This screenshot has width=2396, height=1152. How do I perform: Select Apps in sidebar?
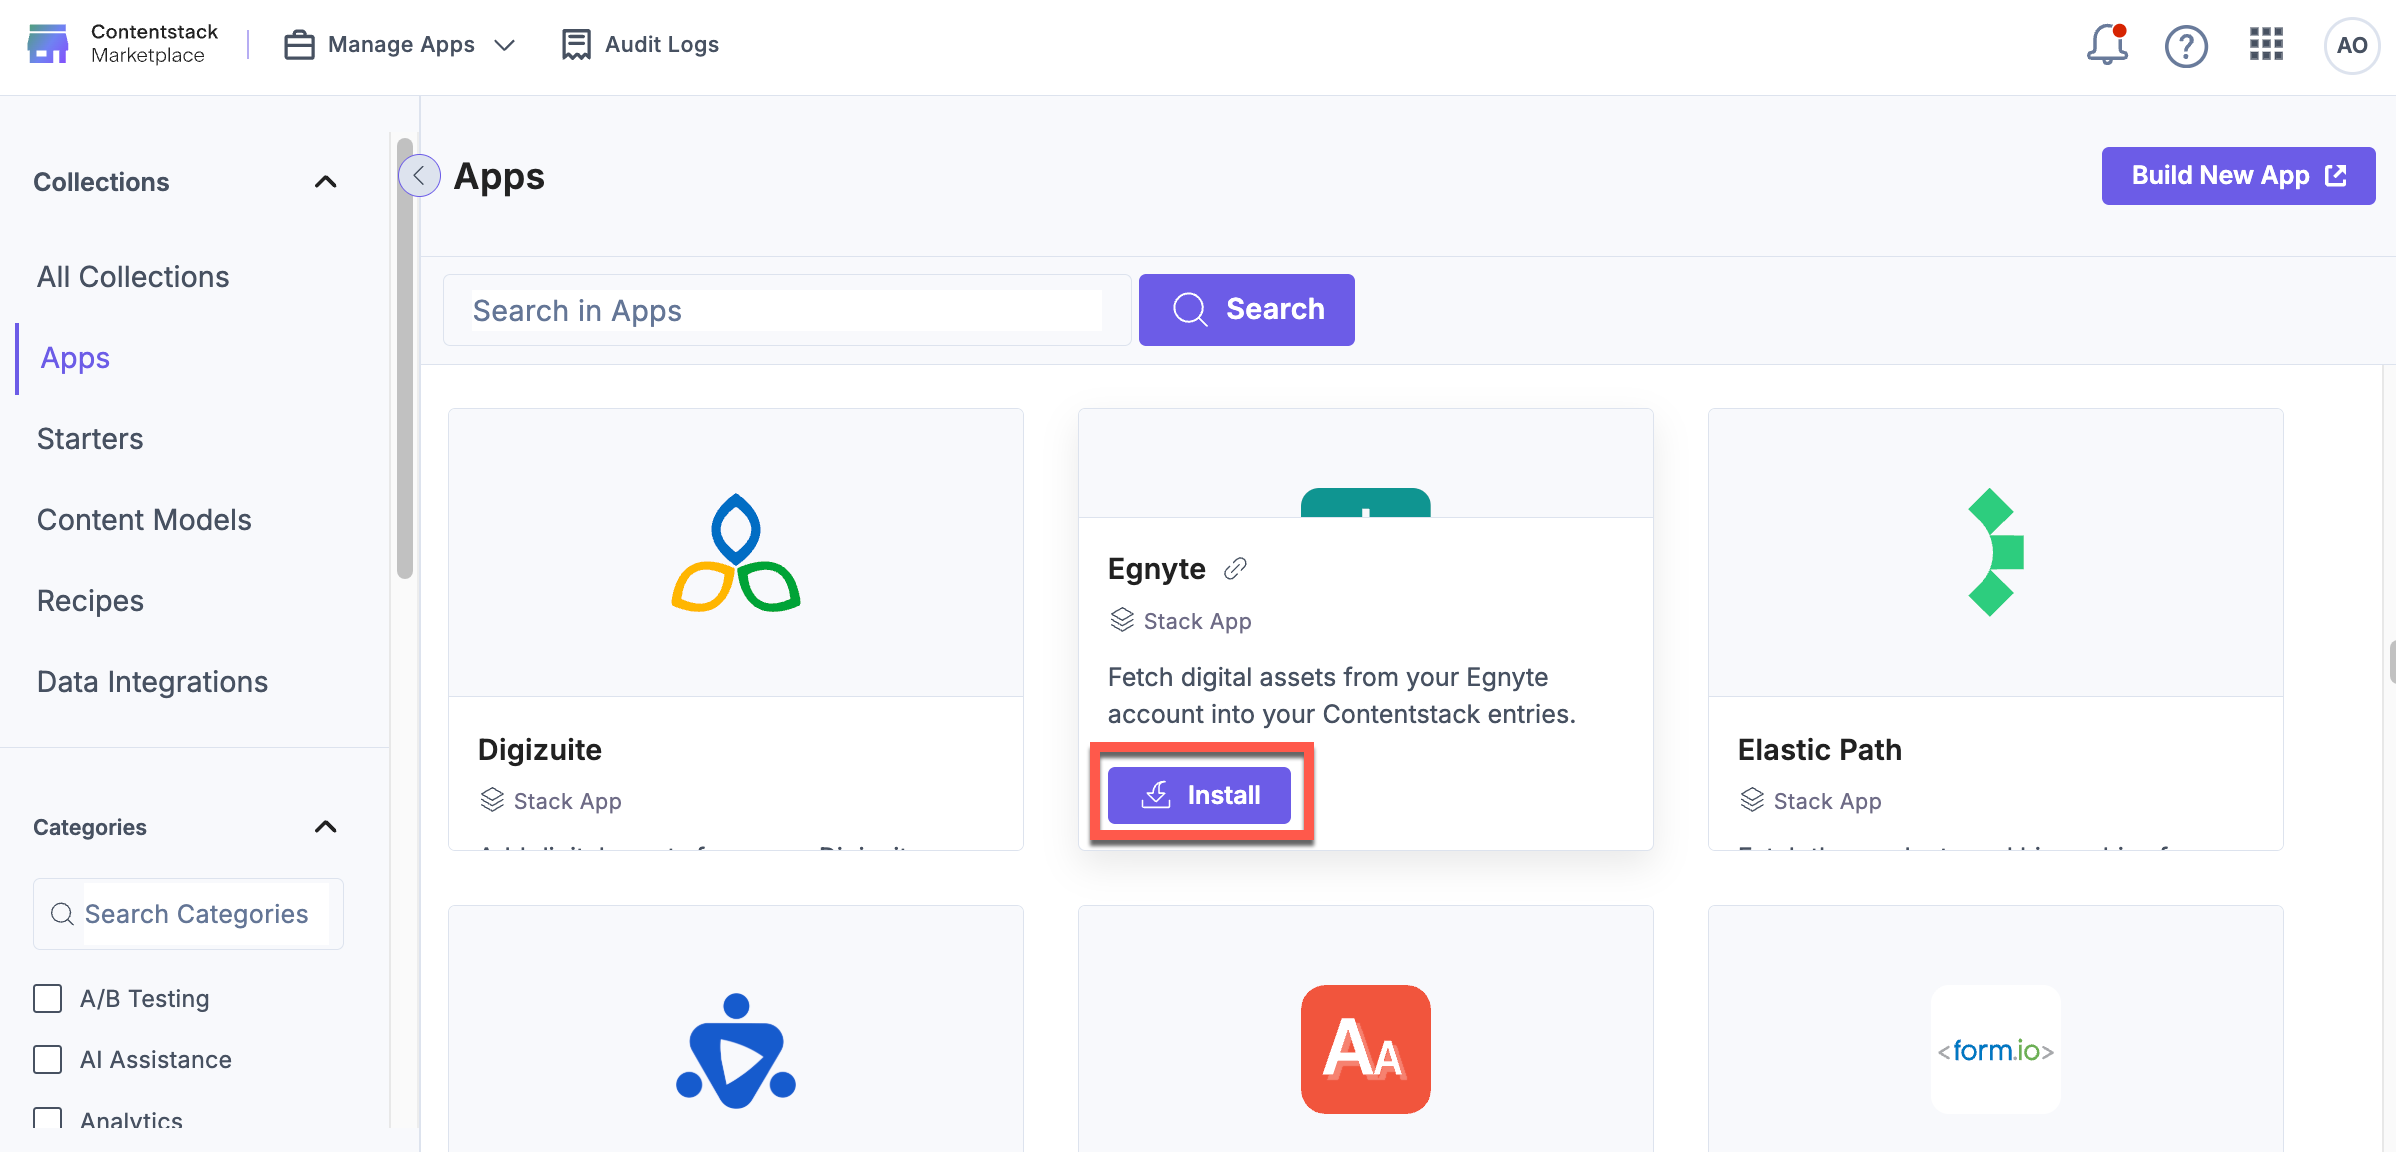75,358
